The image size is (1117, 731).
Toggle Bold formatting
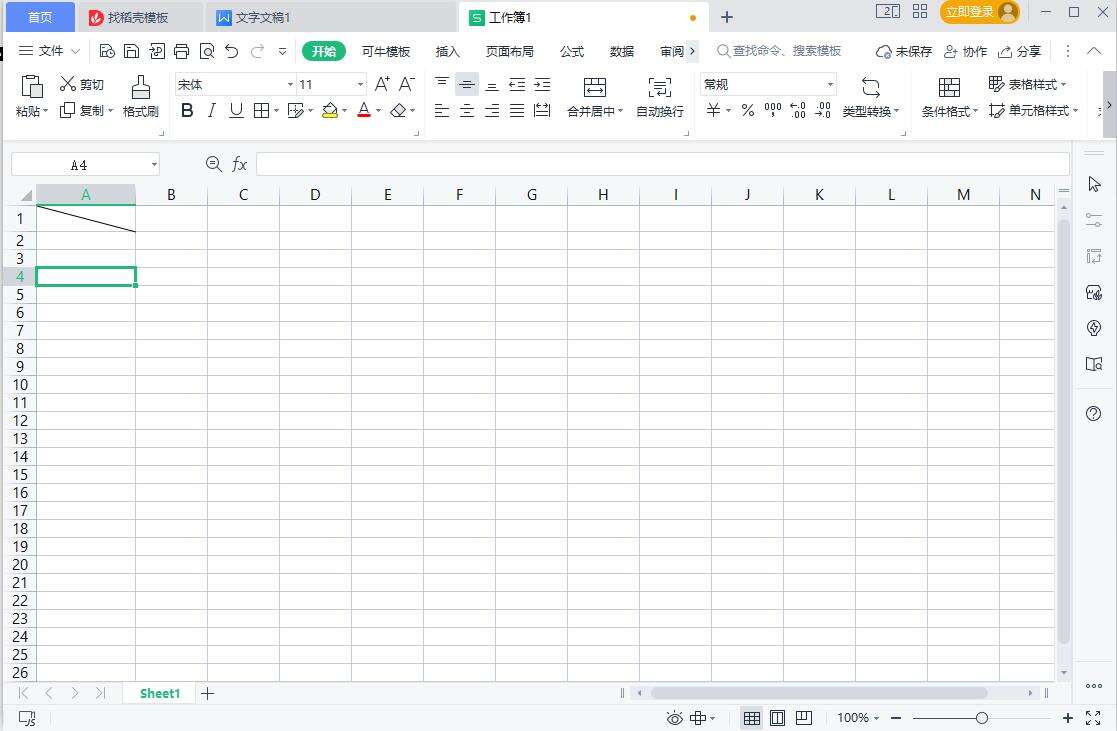(x=187, y=110)
